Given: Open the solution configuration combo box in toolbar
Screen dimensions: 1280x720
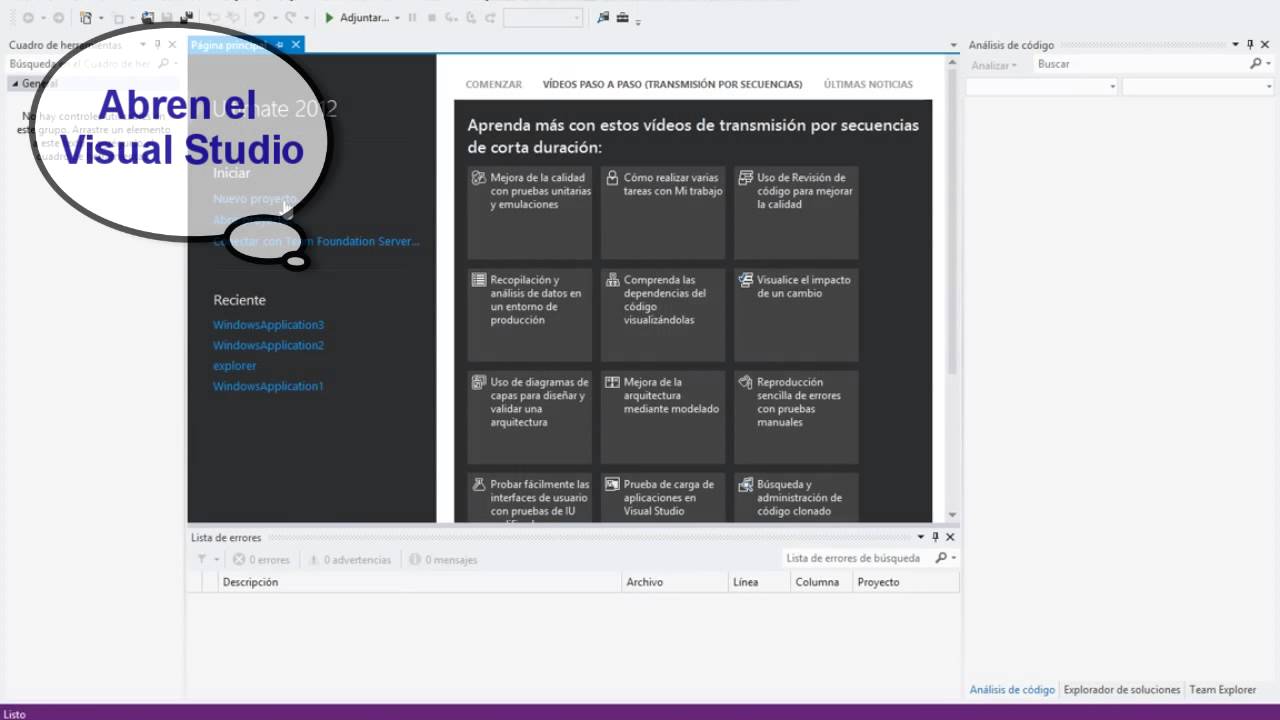Looking at the screenshot, I should pos(543,18).
